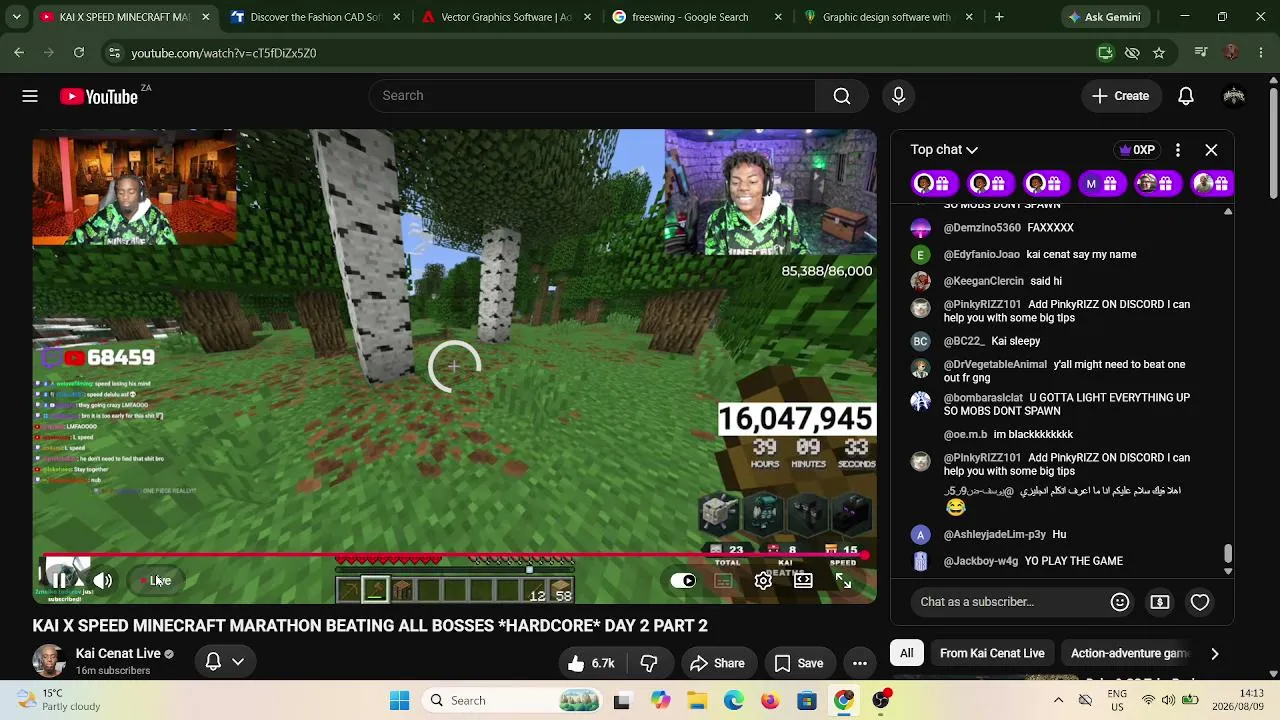This screenshot has width=1280, height=720.
Task: Select 'From Kai Cenat Live' chip
Action: pos(992,653)
